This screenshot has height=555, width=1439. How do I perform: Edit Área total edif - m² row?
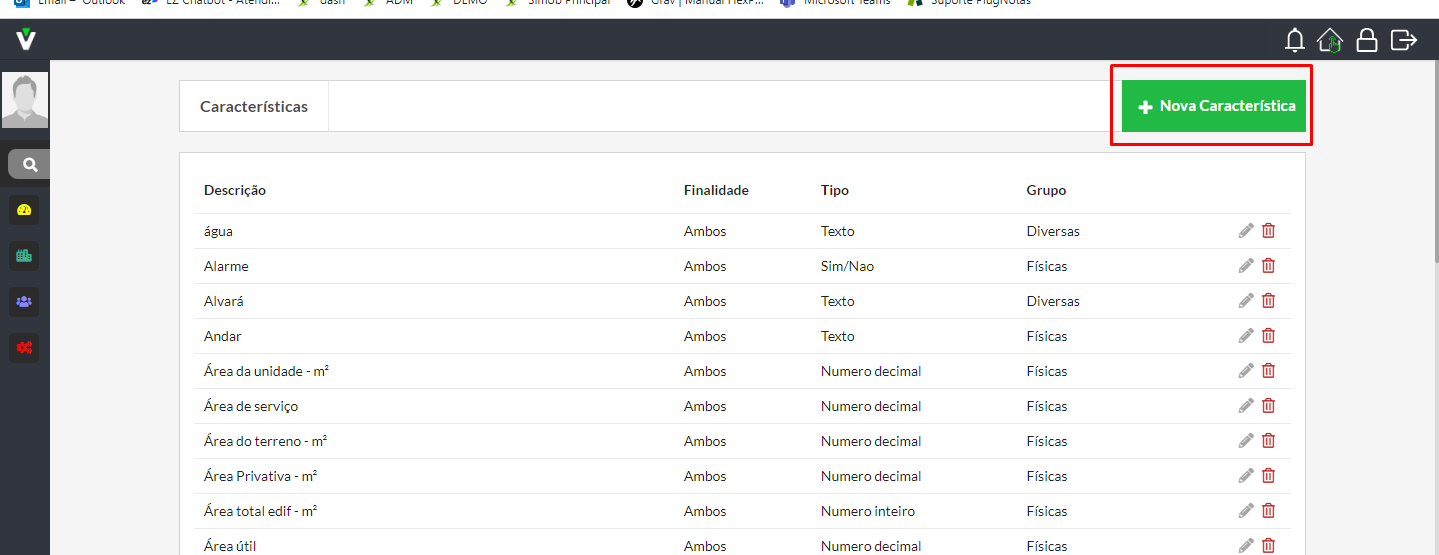(1246, 511)
